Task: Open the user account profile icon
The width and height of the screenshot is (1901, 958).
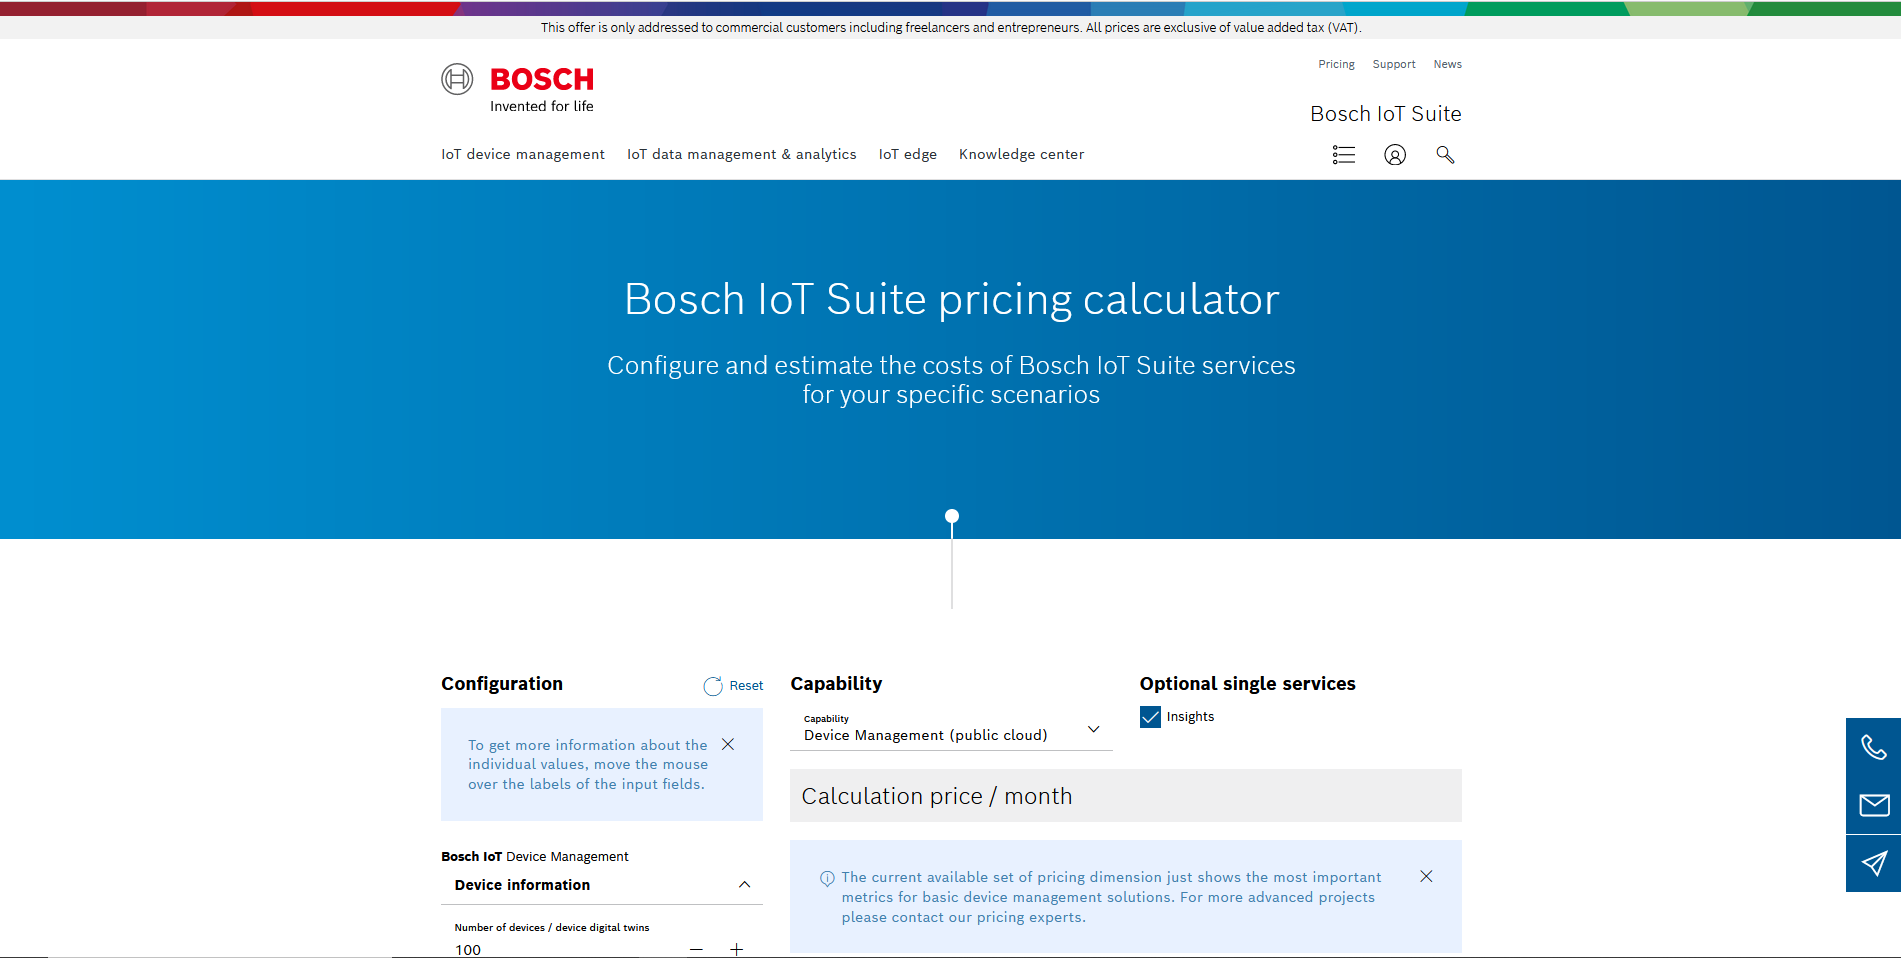Action: click(1395, 155)
